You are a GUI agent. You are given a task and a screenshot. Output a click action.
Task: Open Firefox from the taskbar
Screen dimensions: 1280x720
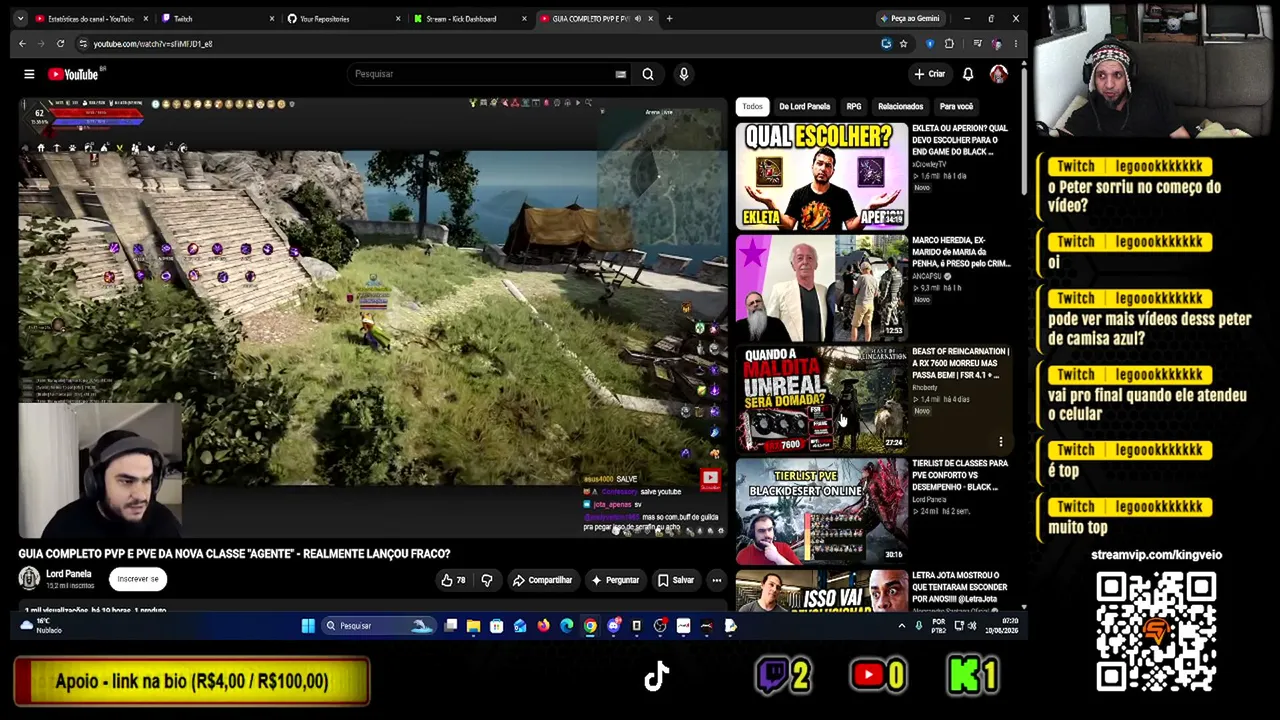[543, 626]
